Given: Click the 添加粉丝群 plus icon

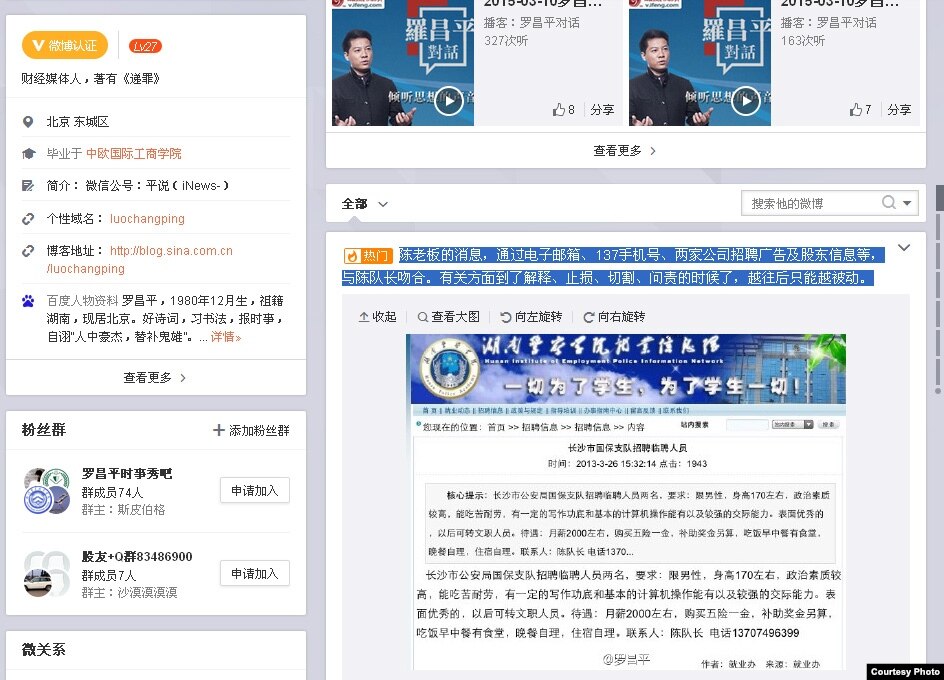Looking at the screenshot, I should click(219, 430).
